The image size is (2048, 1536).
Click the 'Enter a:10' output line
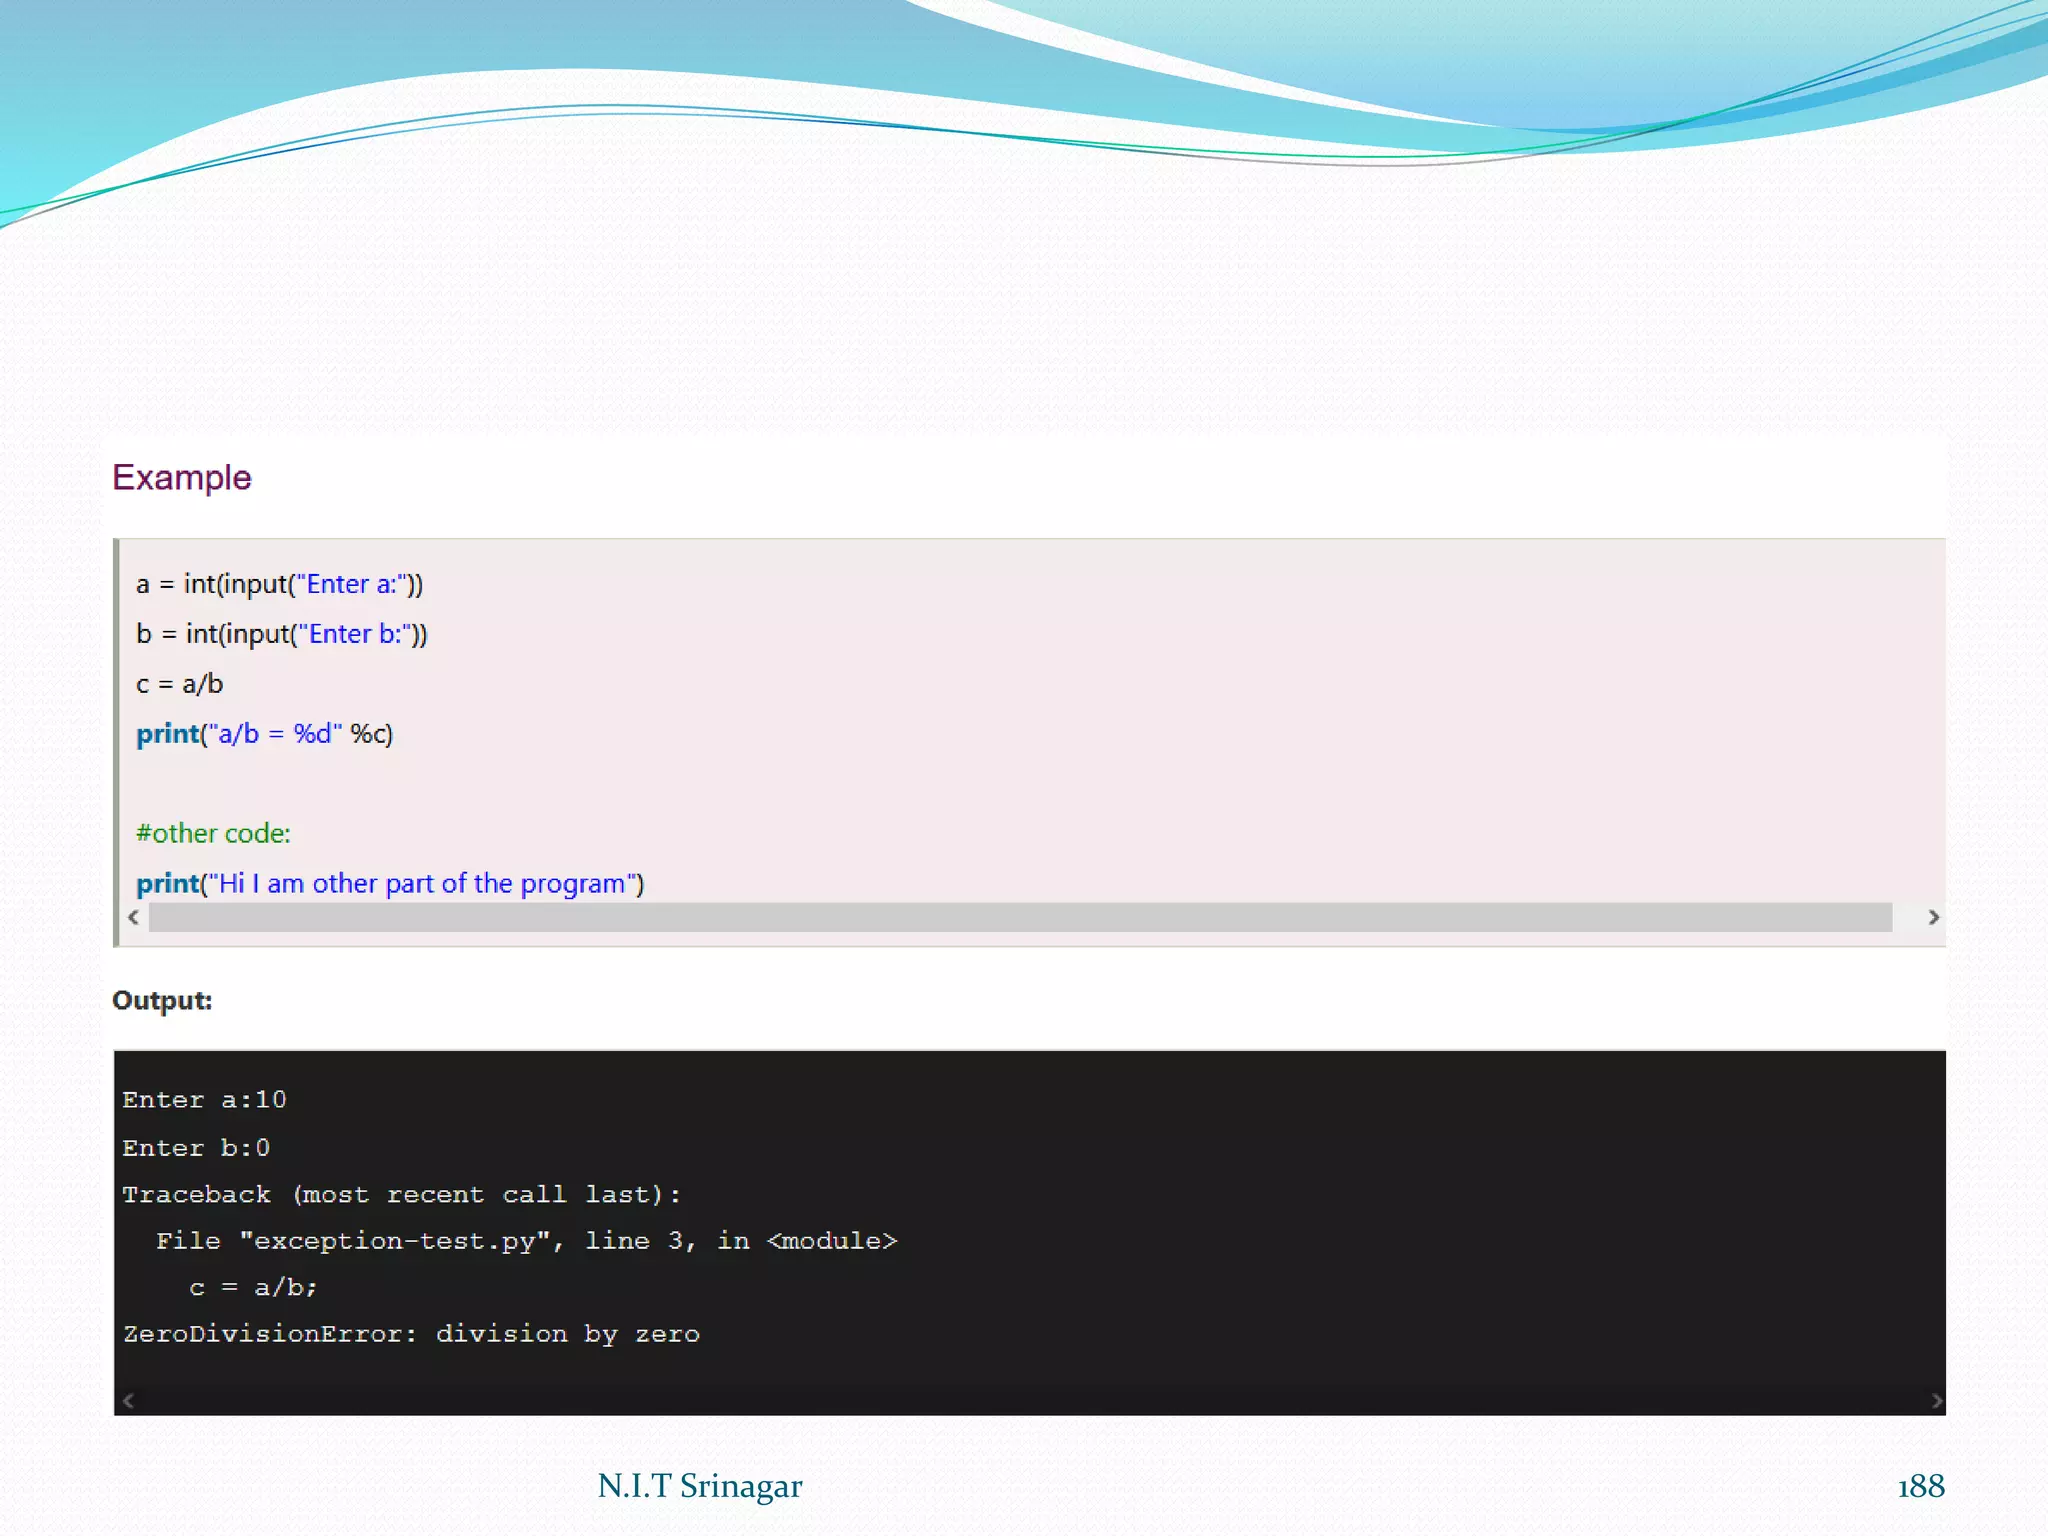click(x=204, y=1100)
